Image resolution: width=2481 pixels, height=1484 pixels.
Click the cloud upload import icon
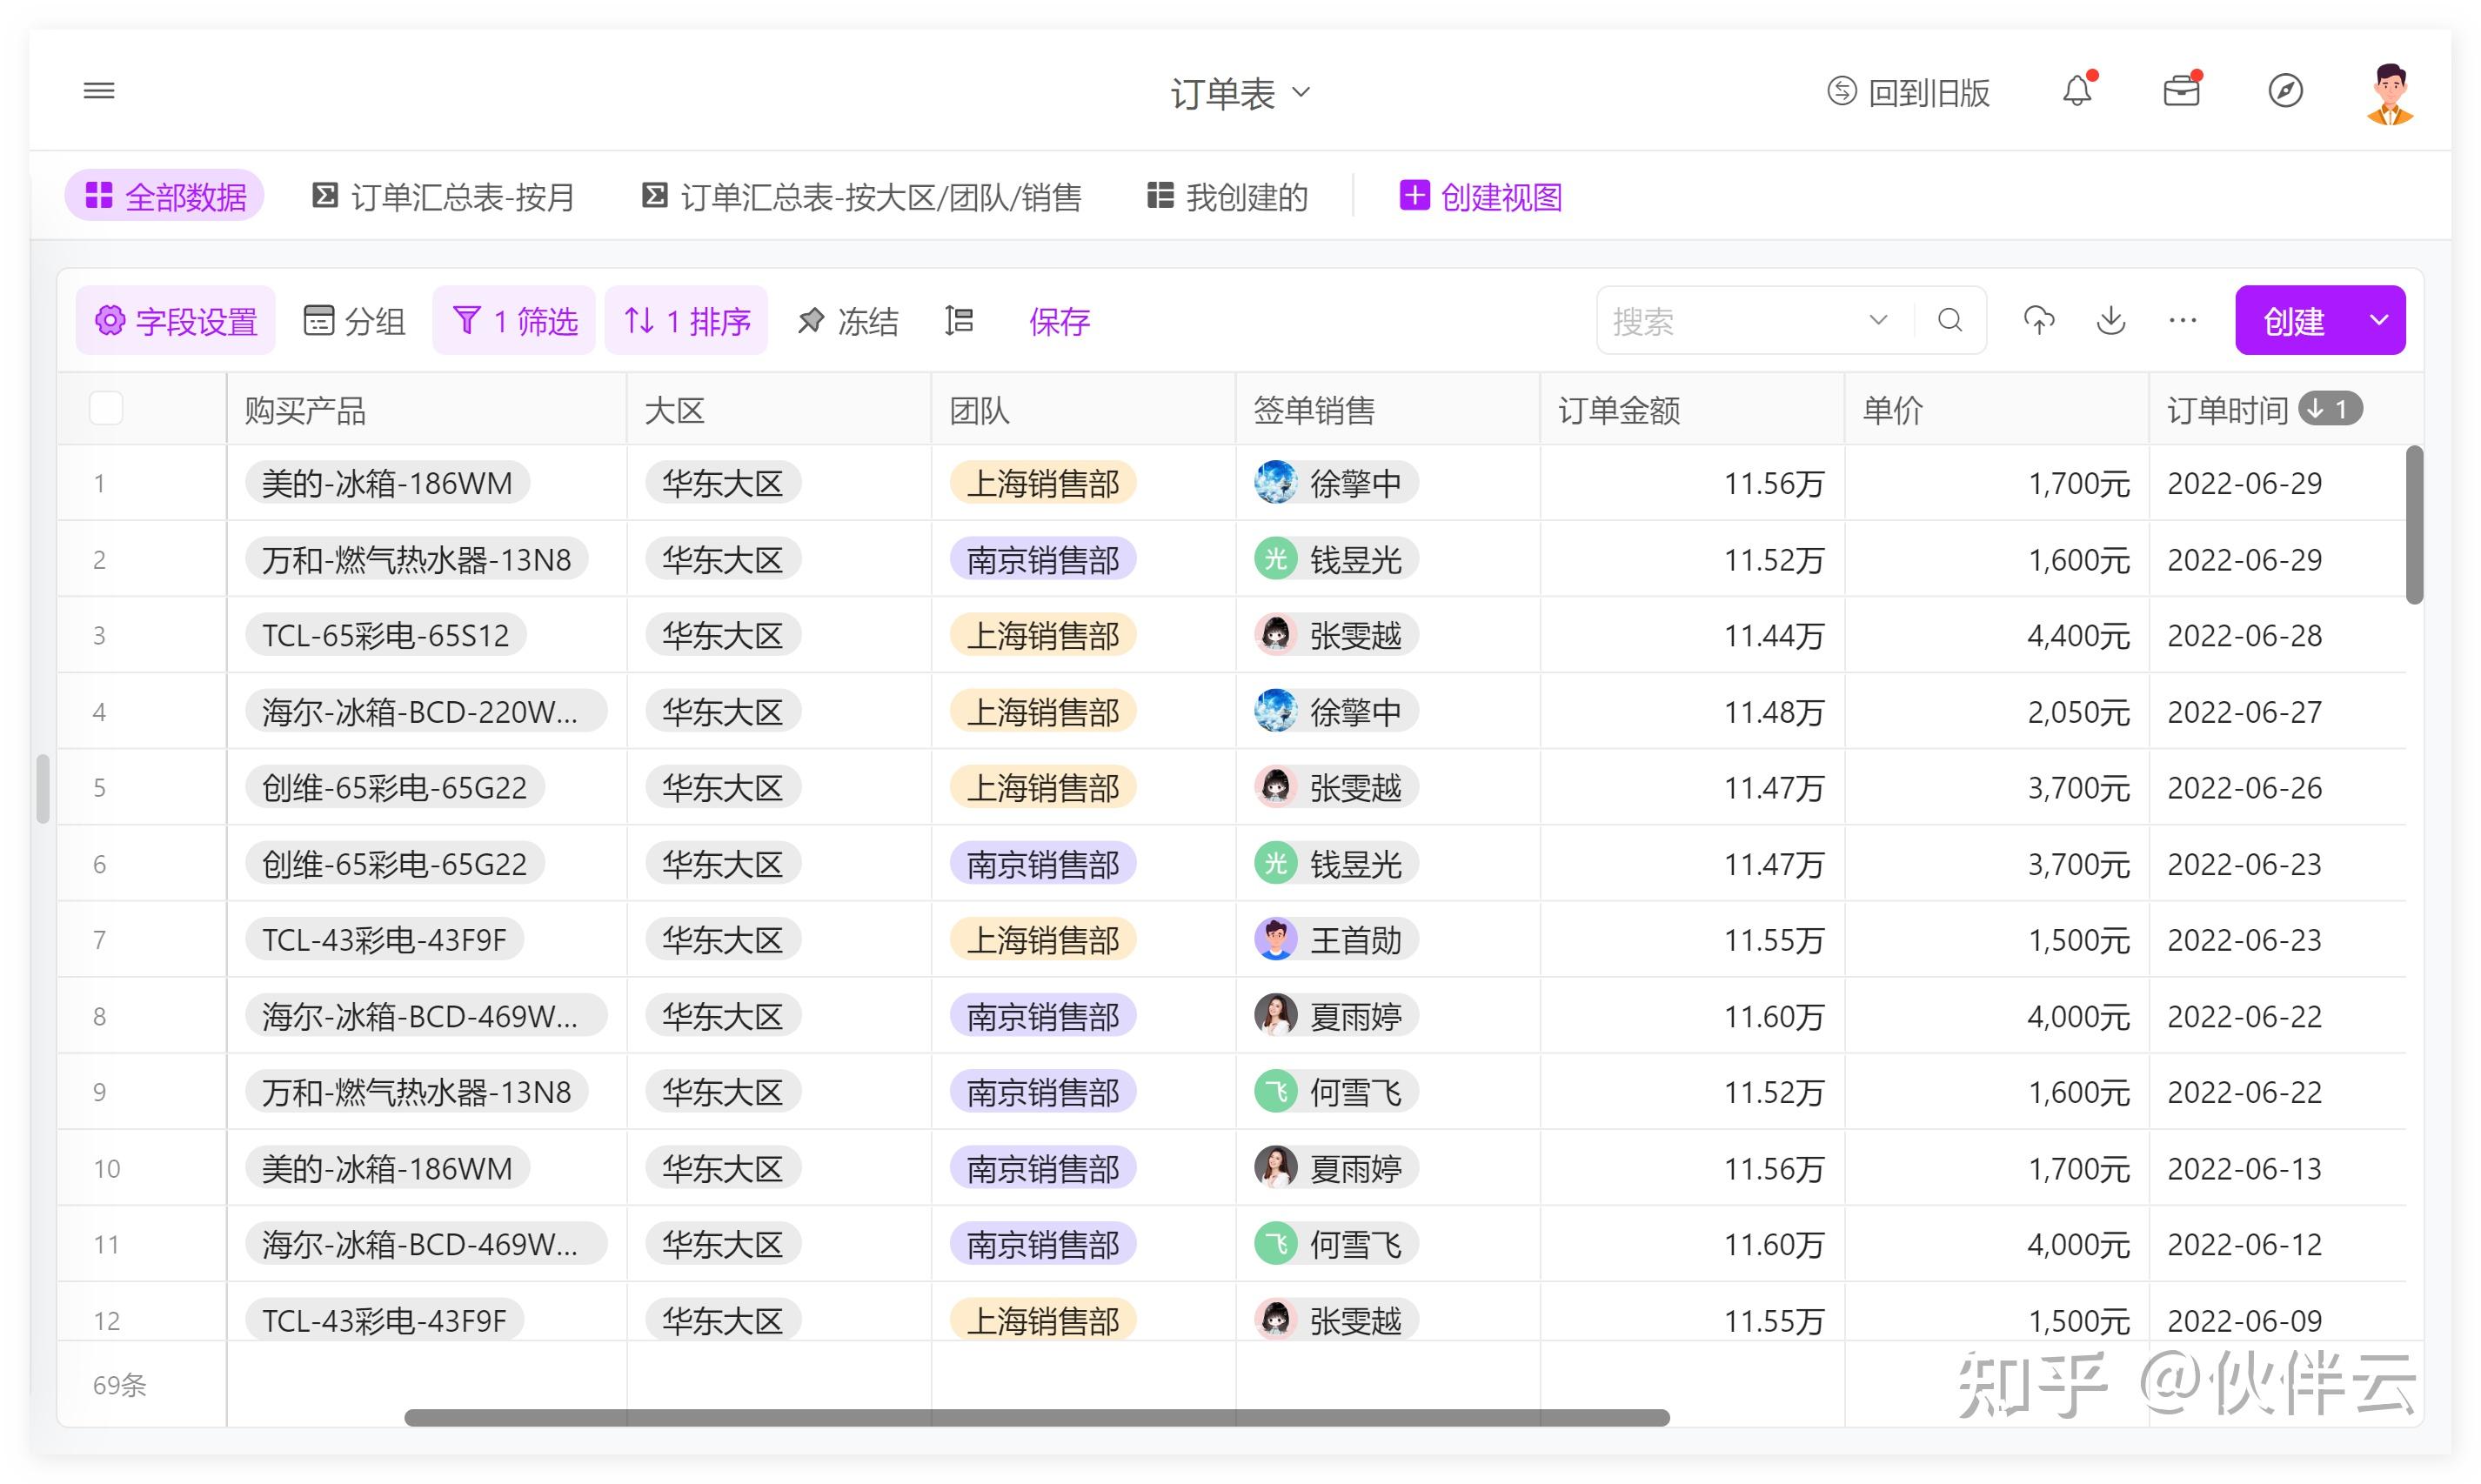click(2039, 320)
